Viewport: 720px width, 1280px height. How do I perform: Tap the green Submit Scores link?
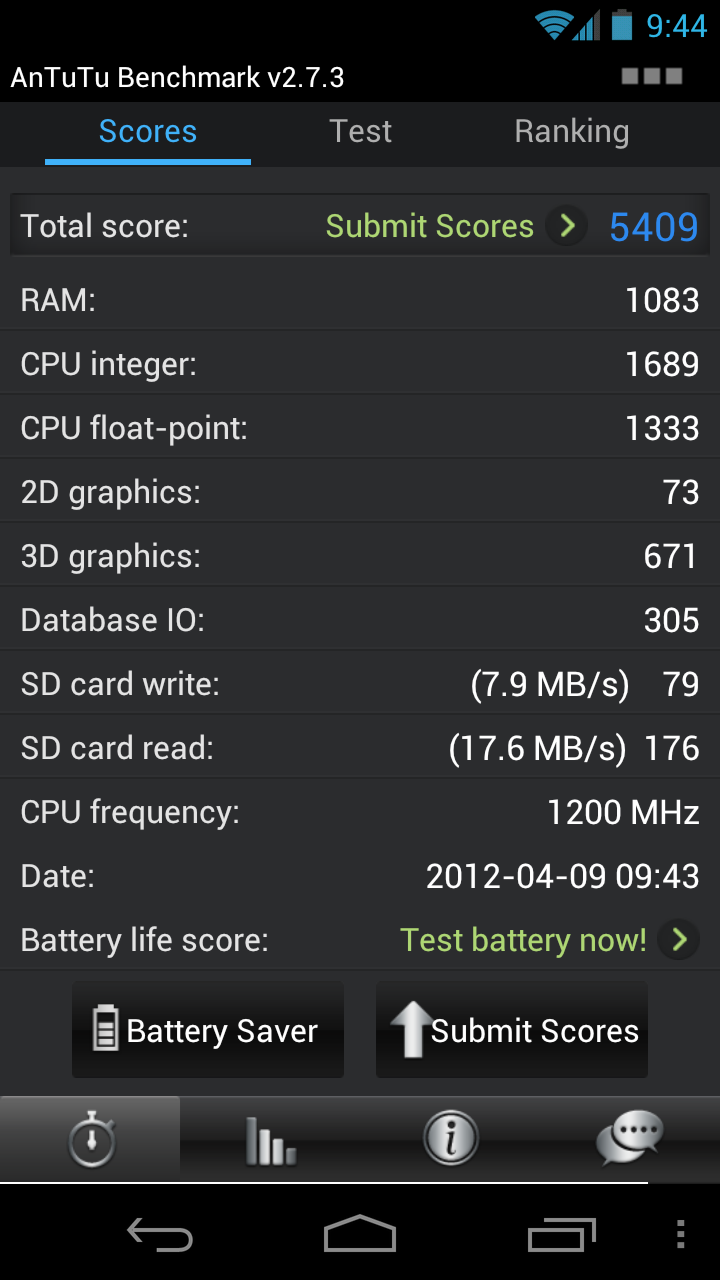tap(430, 226)
